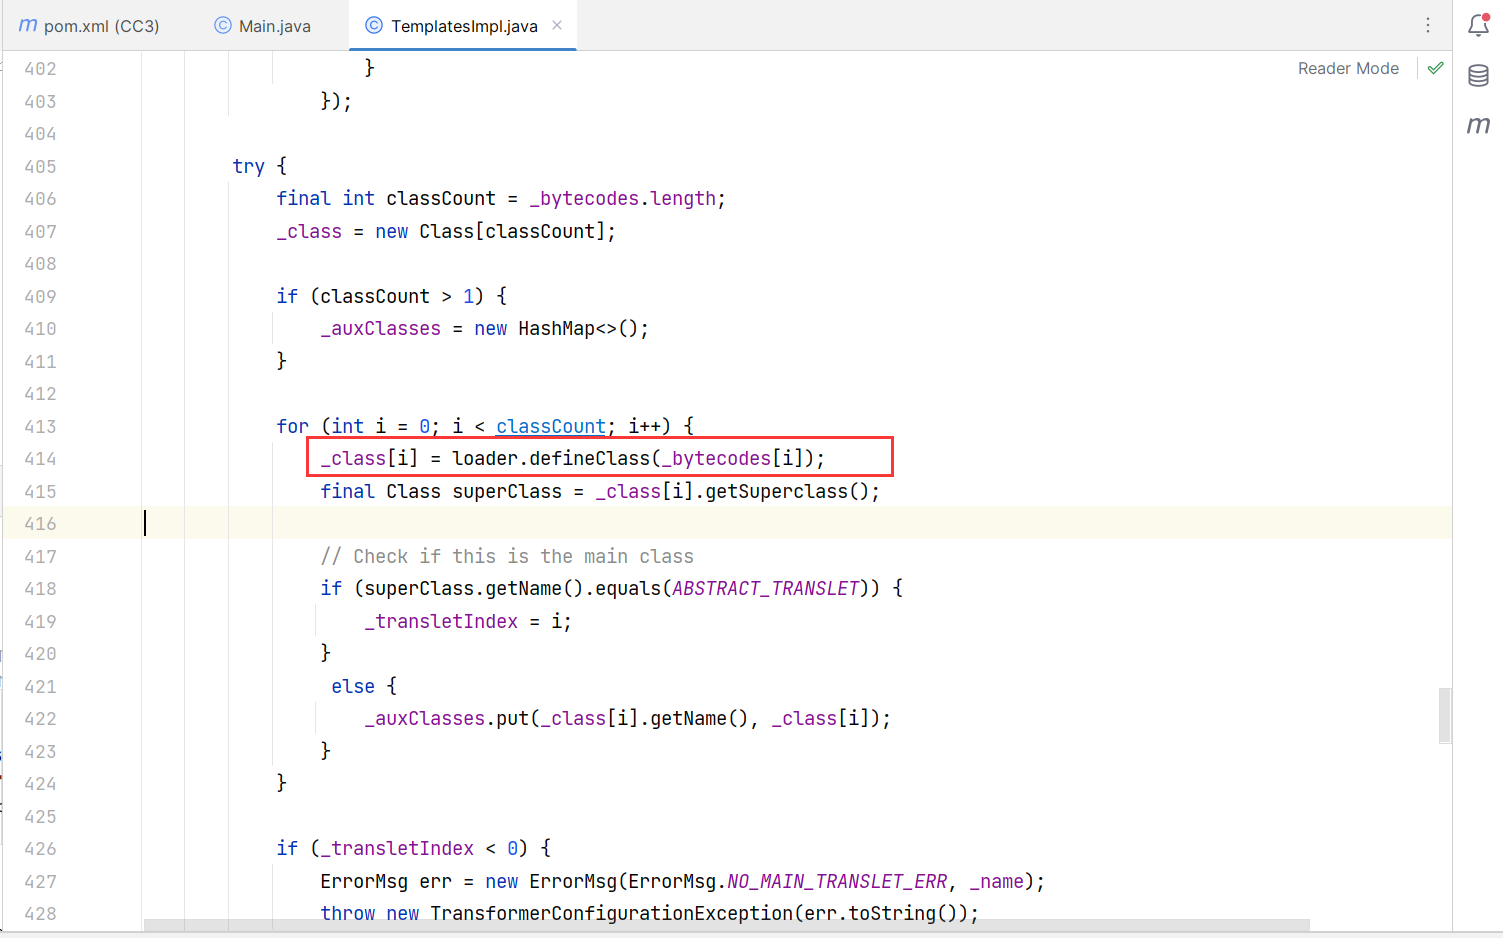The image size is (1503, 938).
Task: Click the underlined classCount in the for loop
Action: click(x=550, y=427)
